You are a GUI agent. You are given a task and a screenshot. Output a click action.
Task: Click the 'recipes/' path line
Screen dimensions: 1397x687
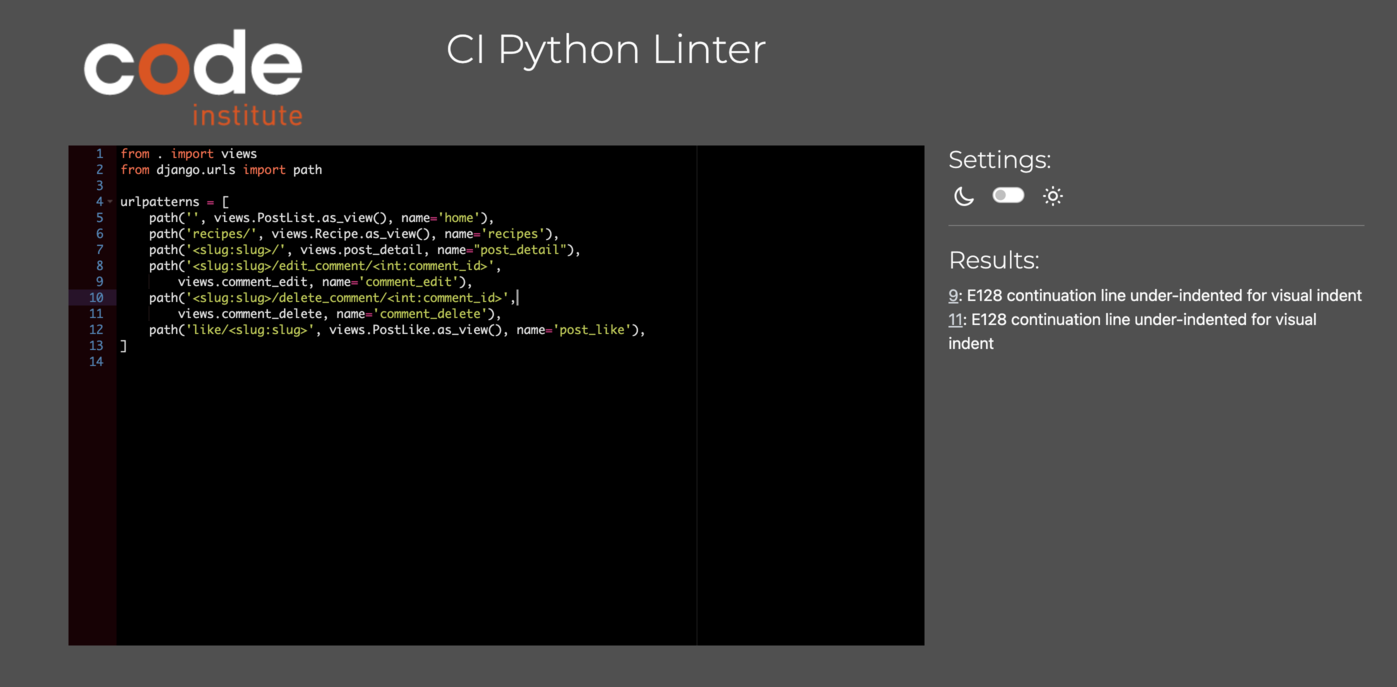[354, 234]
